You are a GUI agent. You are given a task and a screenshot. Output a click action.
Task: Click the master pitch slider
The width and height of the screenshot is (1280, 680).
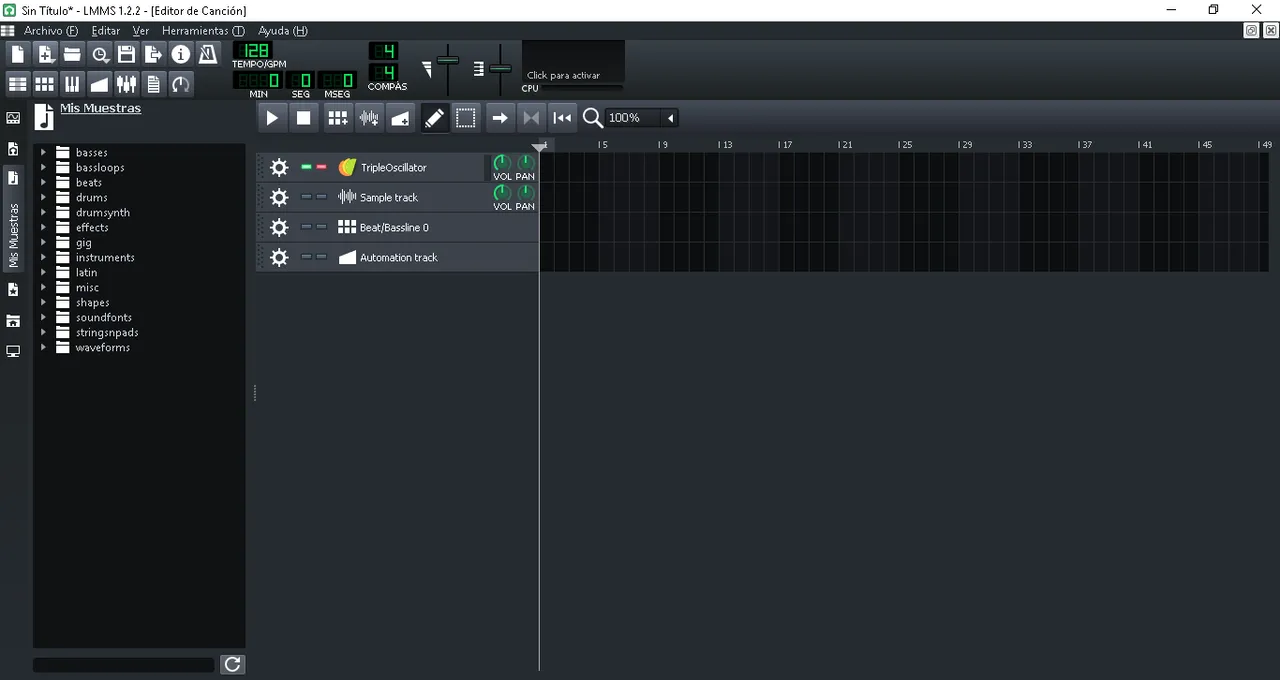(500, 69)
